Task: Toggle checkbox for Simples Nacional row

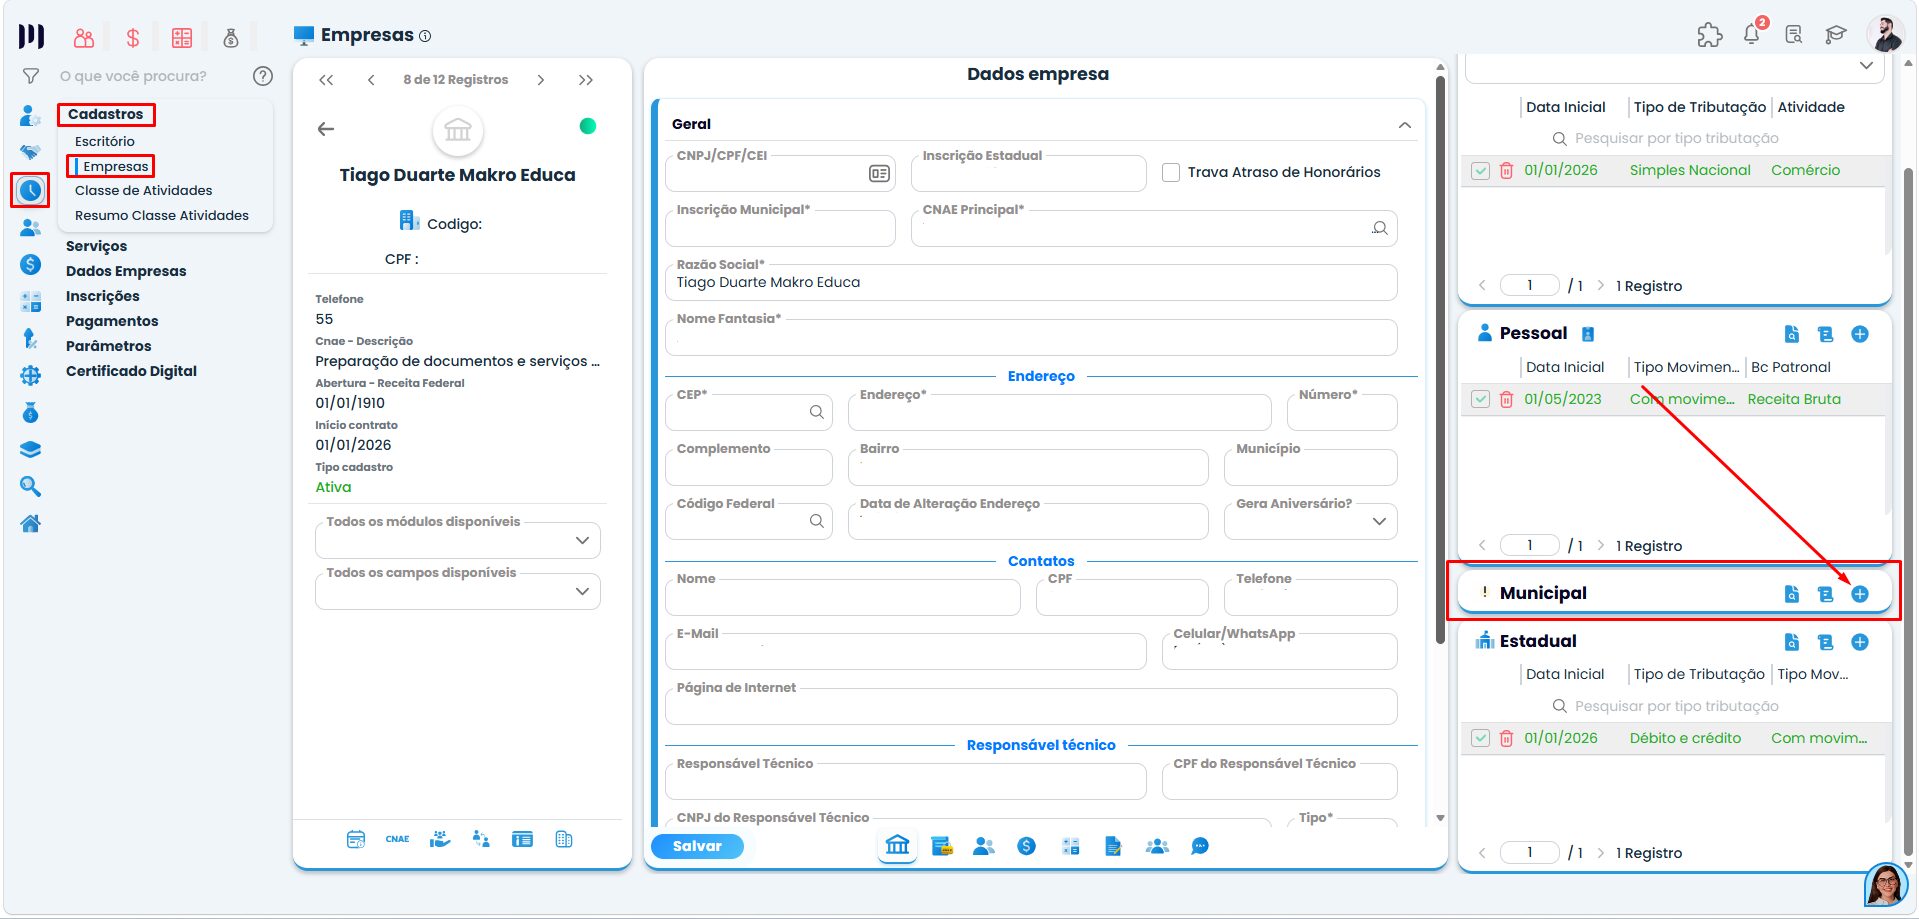Action: pyautogui.click(x=1481, y=171)
